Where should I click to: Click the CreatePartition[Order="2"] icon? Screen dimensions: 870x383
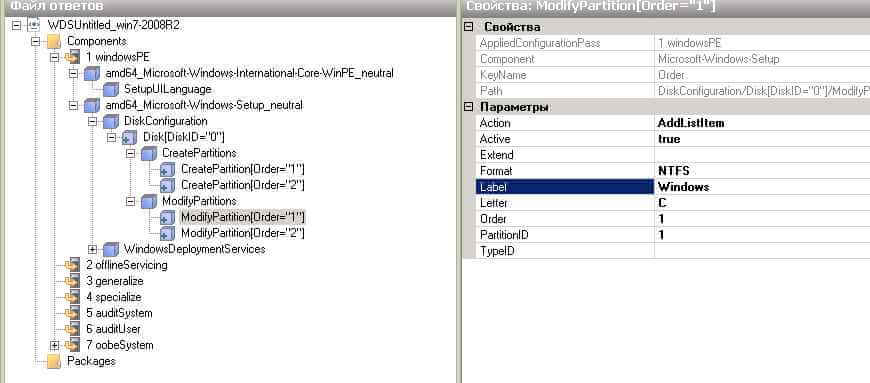pyautogui.click(x=167, y=185)
